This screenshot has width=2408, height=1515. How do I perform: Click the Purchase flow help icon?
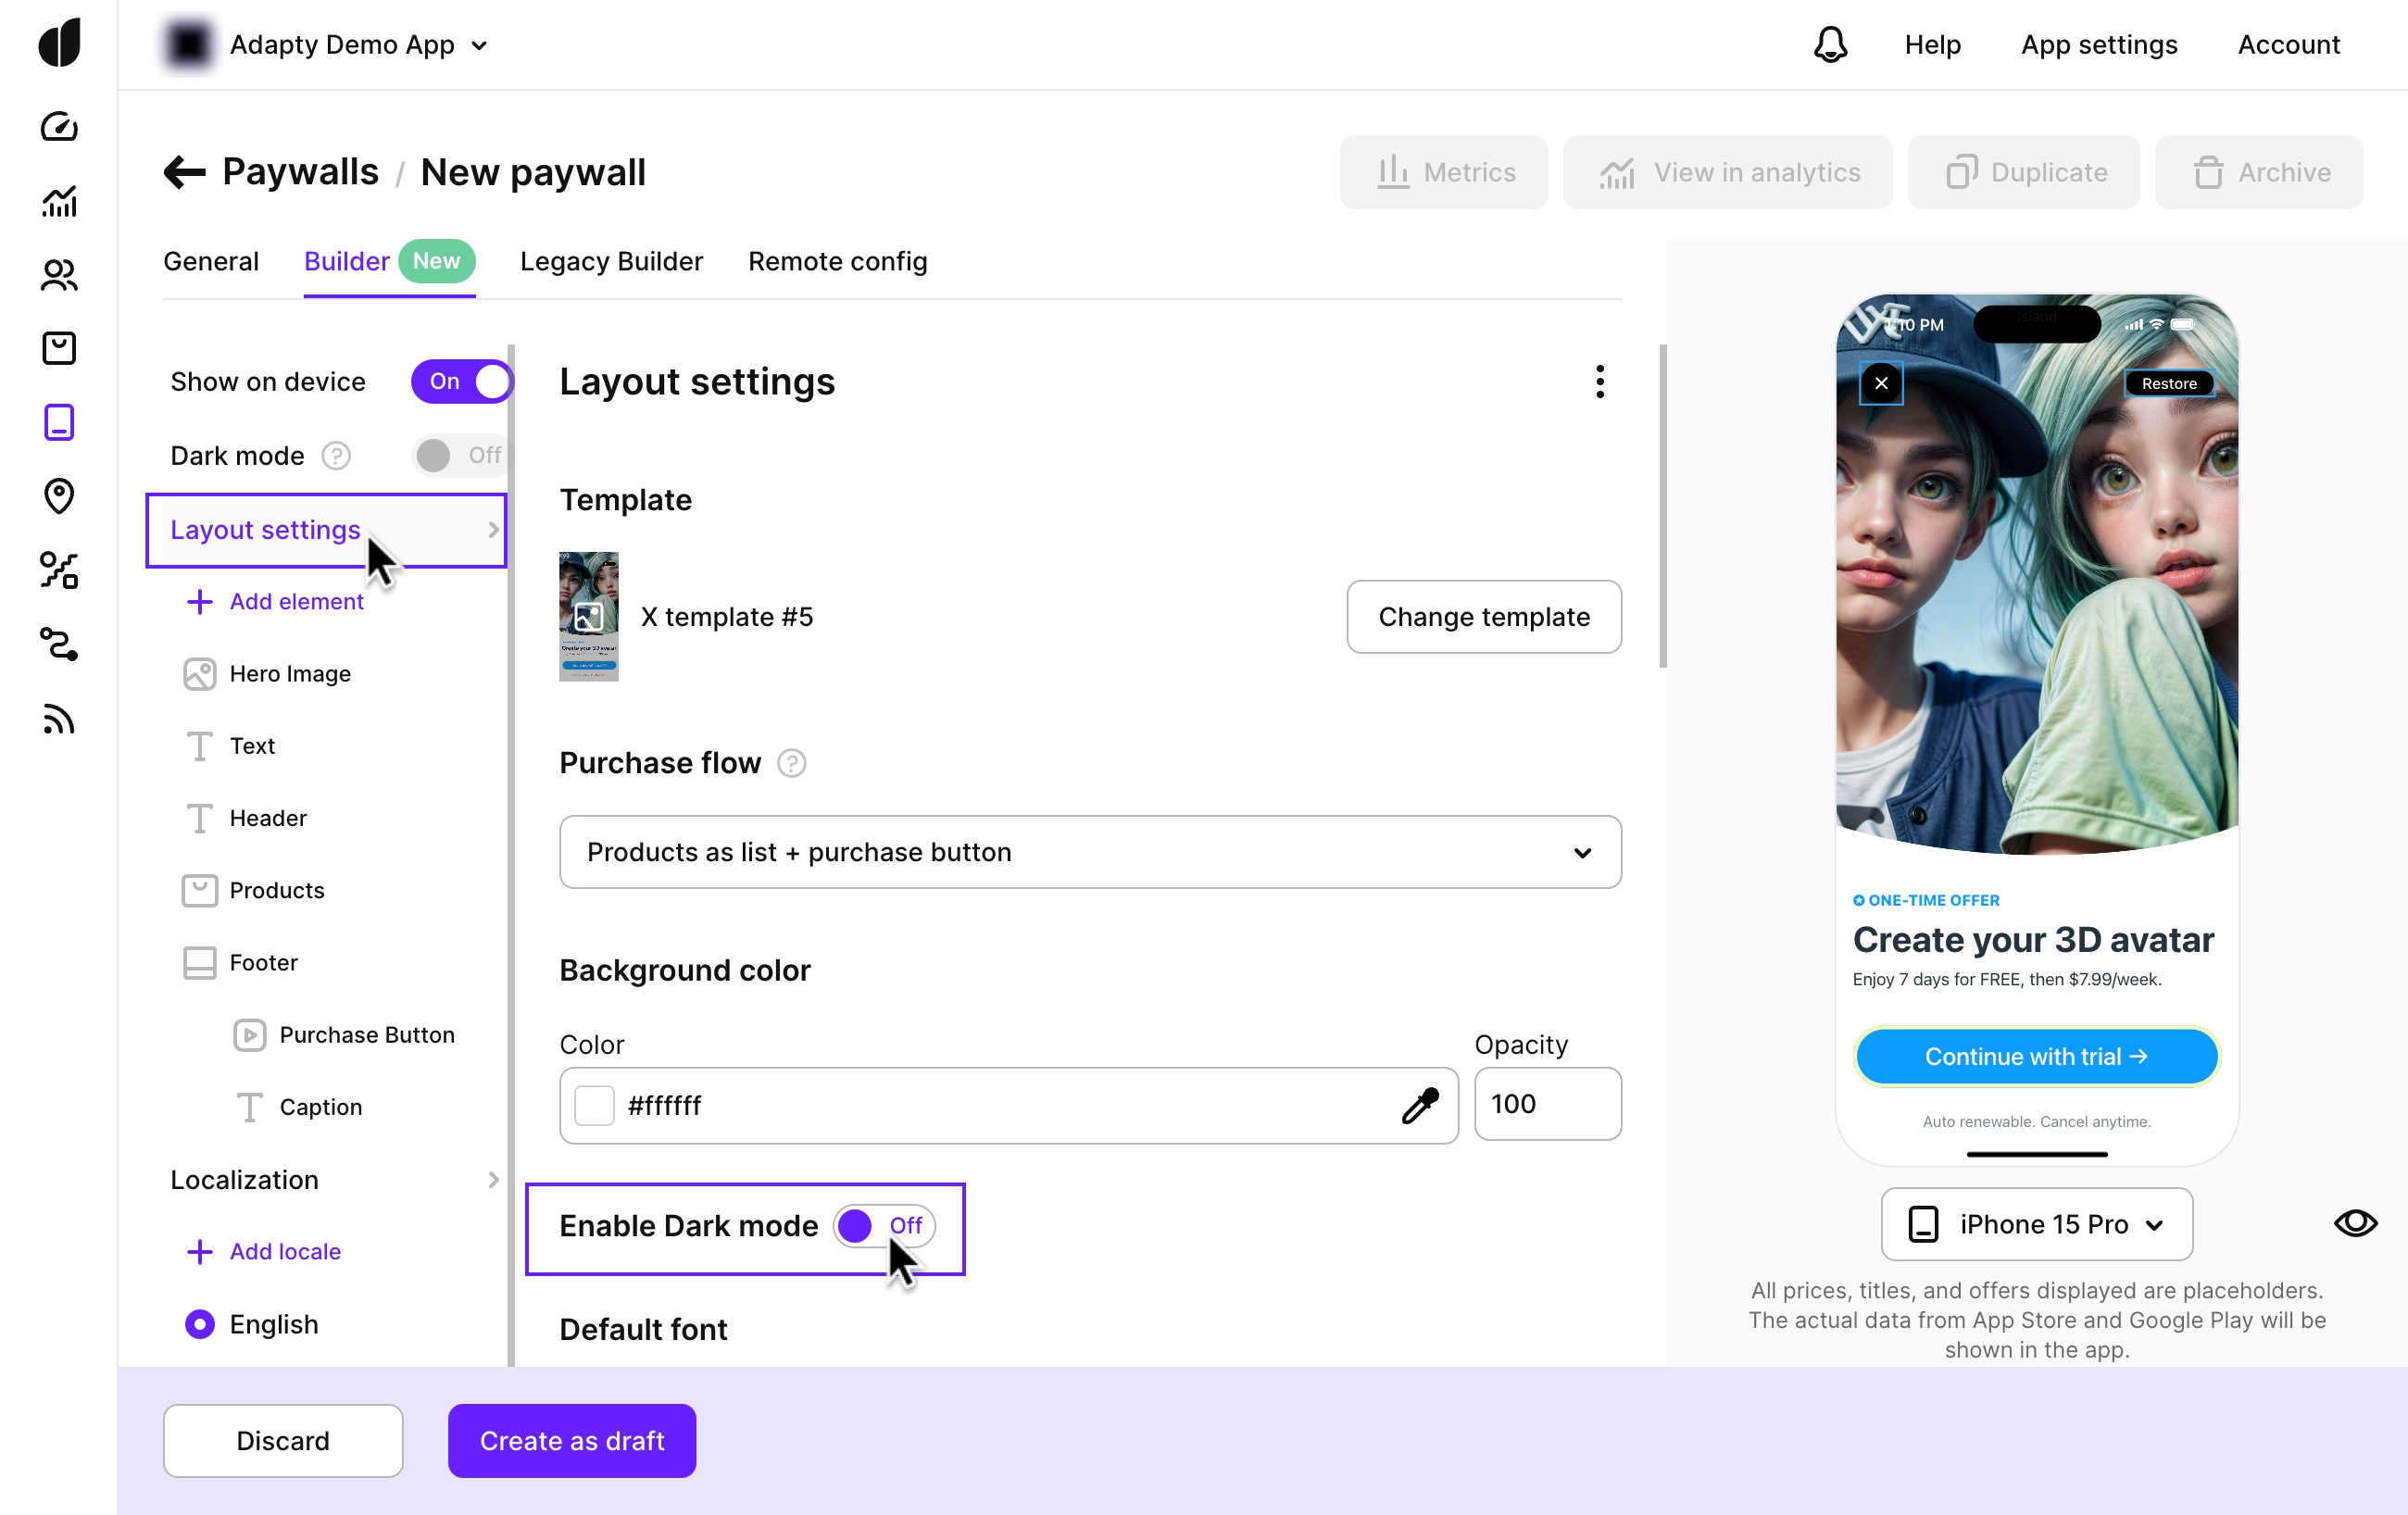coord(792,763)
